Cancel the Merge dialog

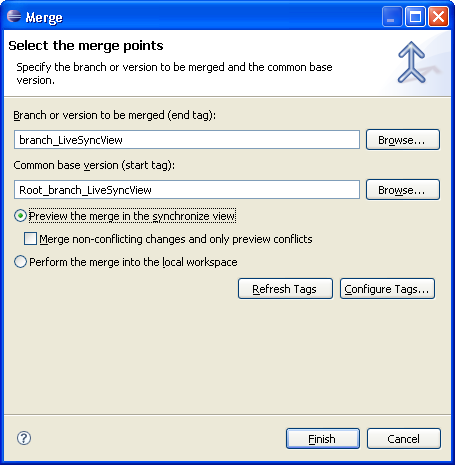click(x=404, y=439)
